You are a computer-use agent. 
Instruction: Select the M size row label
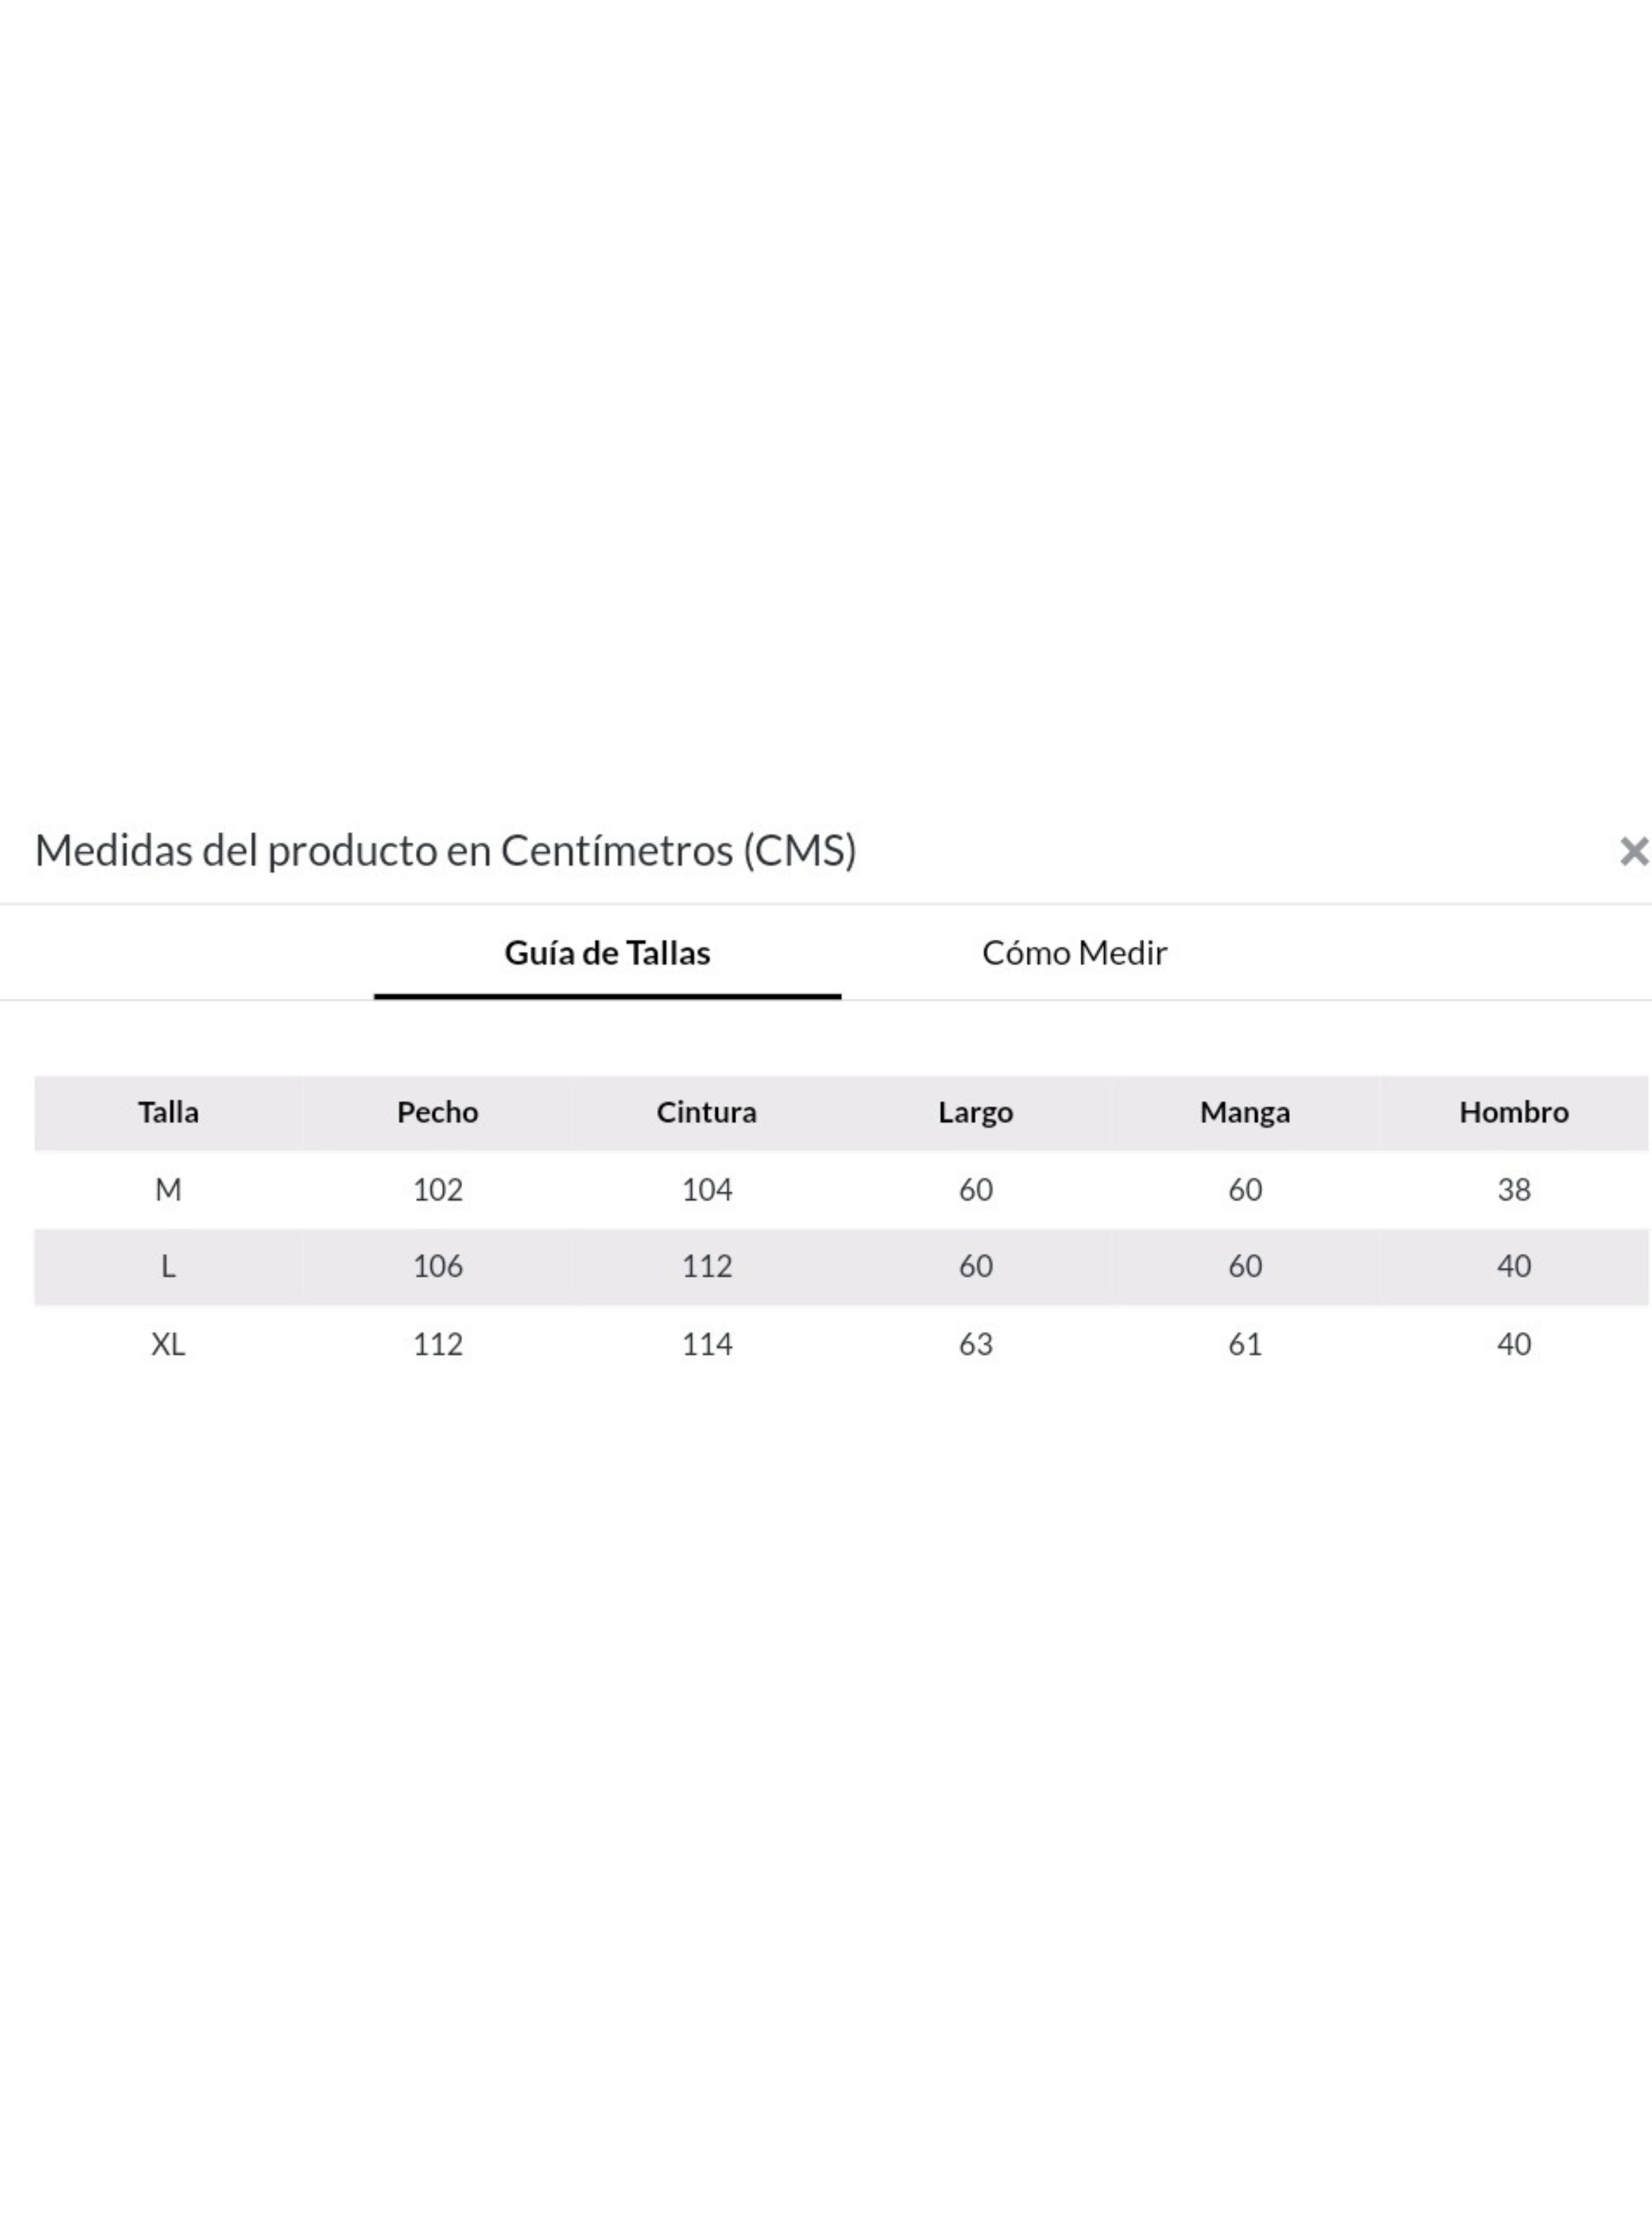click(168, 1190)
